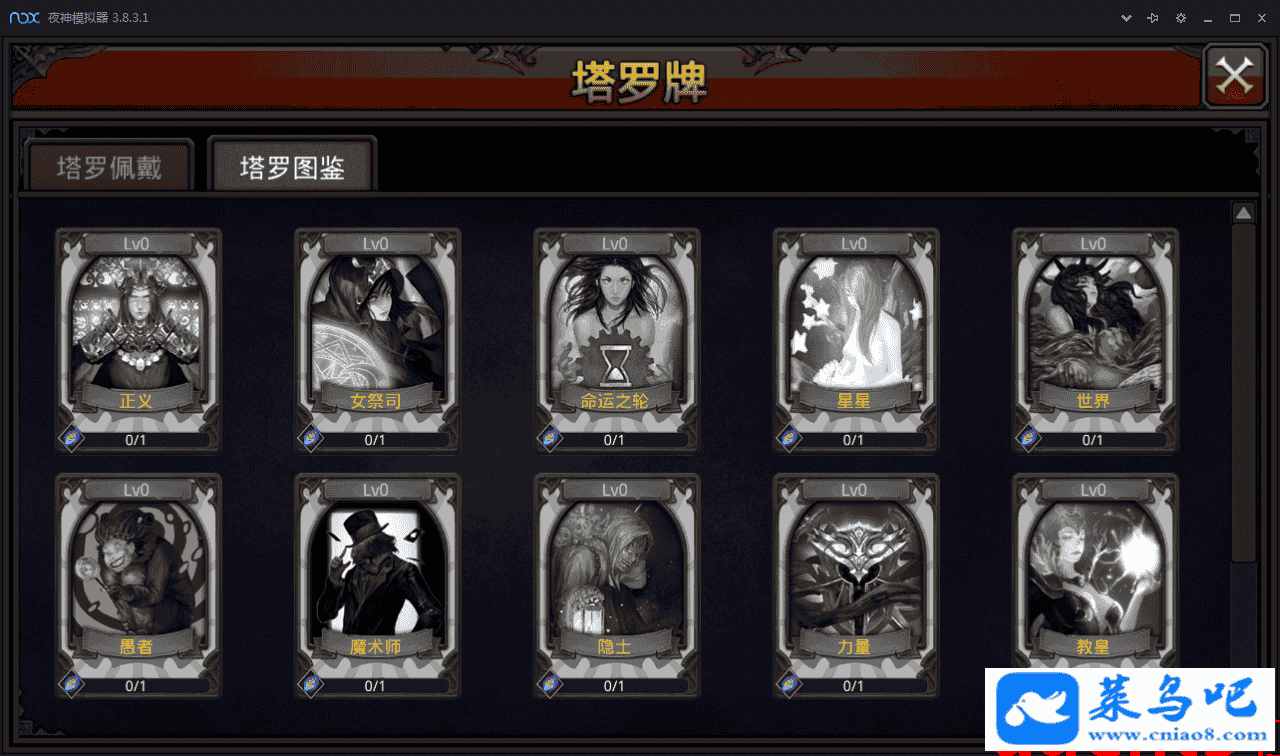Viewport: 1280px width, 756px height.
Task: Open the 魔术师 tarot card
Action: 377,576
